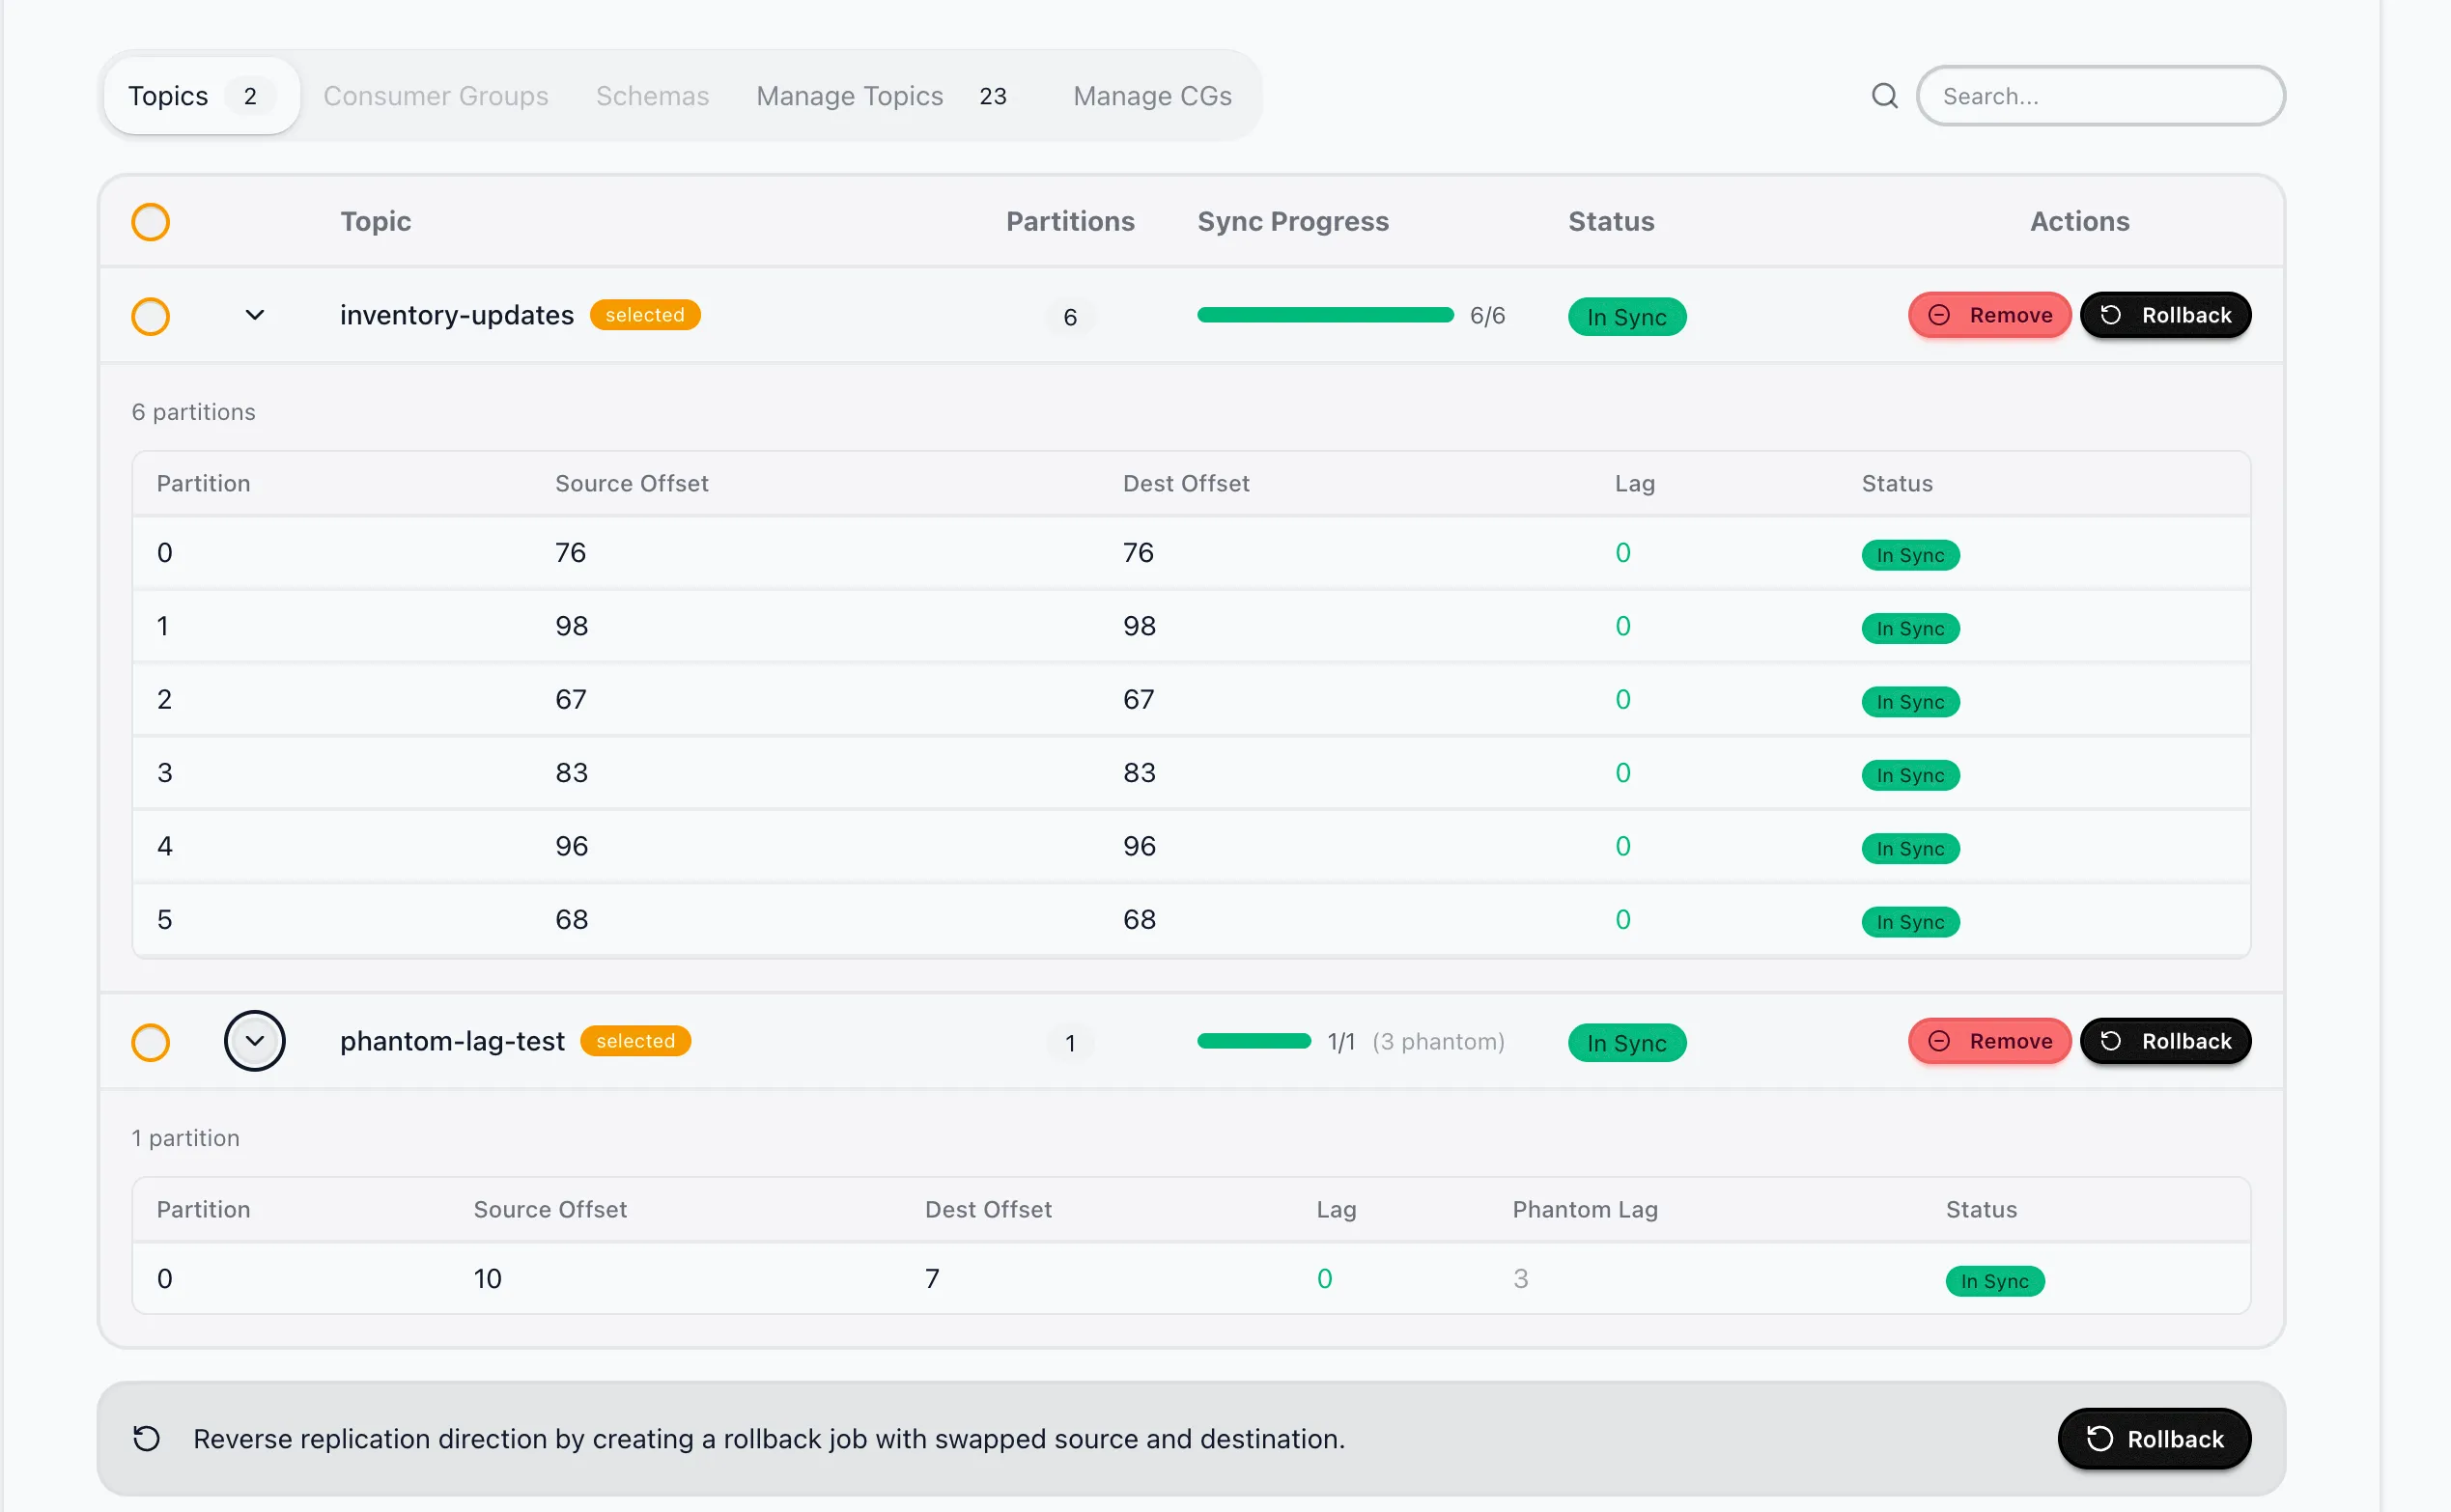Deselect the phantom-lag-test topic checkbox
The image size is (2451, 1512).
[151, 1043]
